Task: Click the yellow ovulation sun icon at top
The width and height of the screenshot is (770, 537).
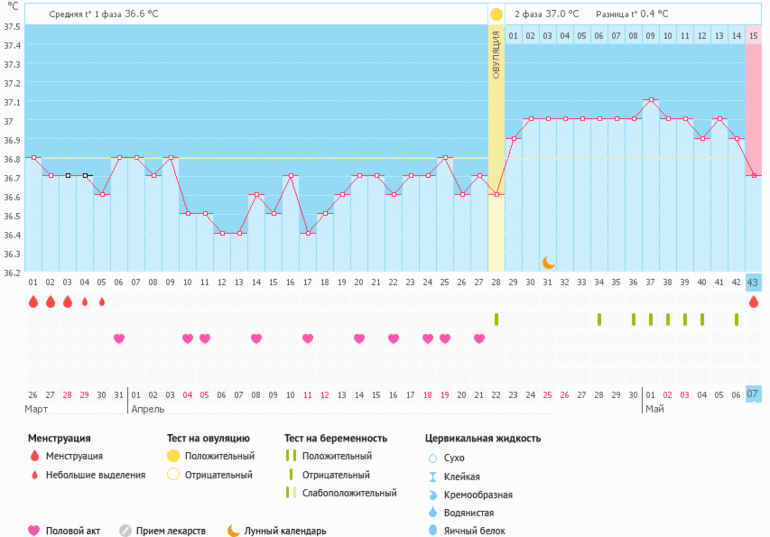Action: [496, 14]
